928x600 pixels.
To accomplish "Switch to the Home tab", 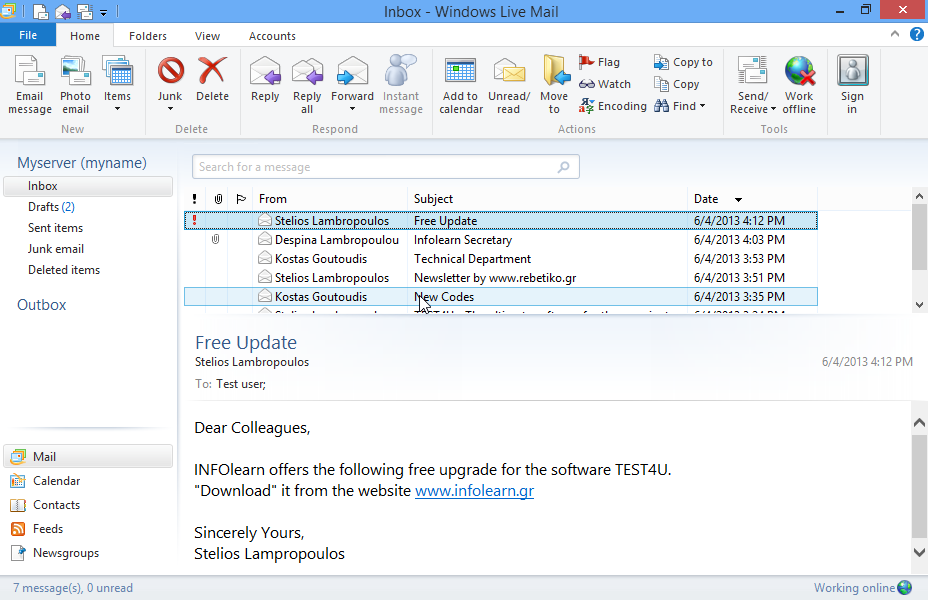I will tap(85, 36).
